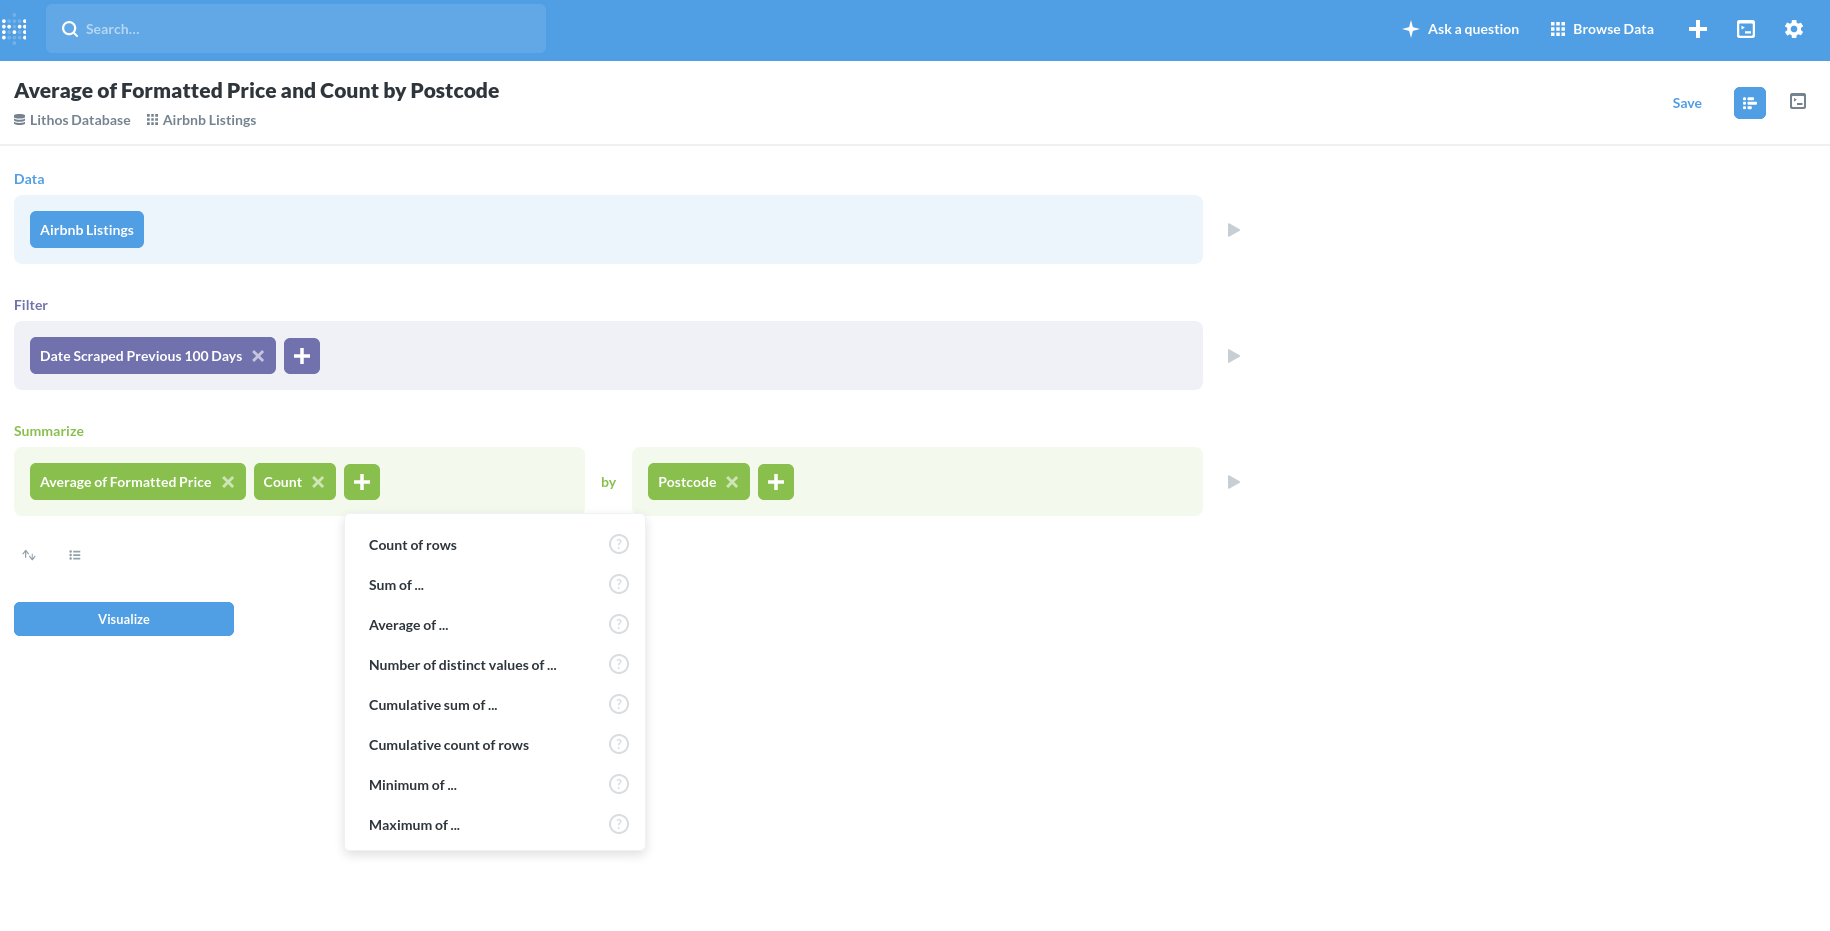Image resolution: width=1830 pixels, height=931 pixels.
Task: Click green plus to add metric
Action: tap(362, 482)
